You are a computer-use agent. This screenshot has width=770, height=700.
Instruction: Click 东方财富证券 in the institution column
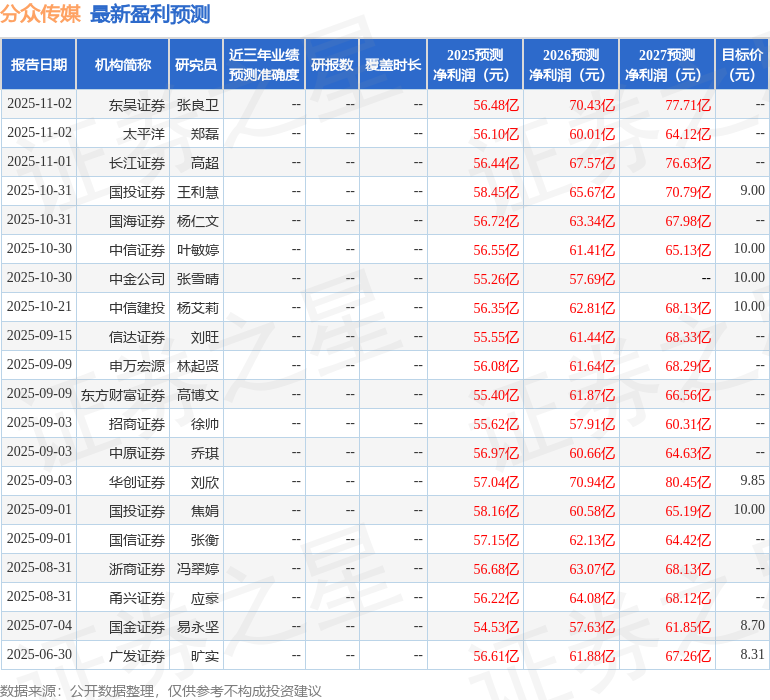(x=123, y=395)
